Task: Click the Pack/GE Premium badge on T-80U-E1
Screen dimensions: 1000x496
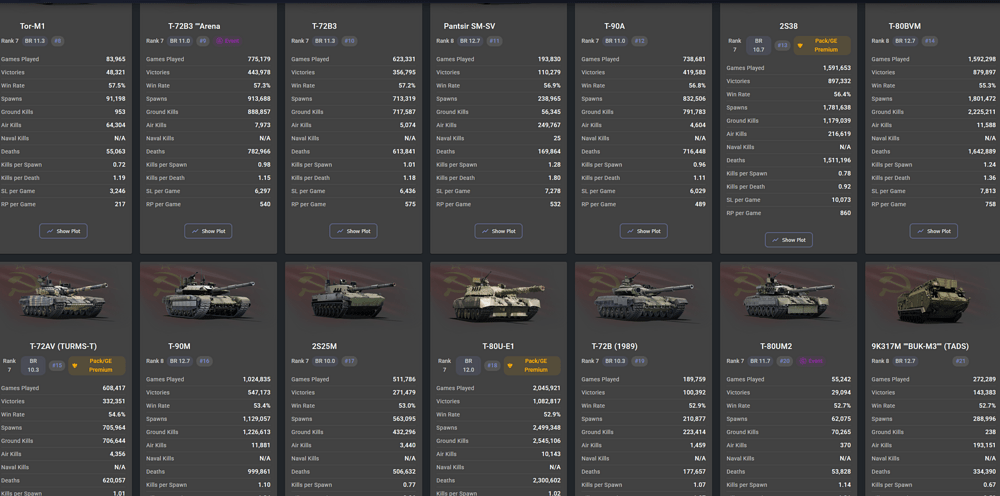Action: click(x=532, y=365)
